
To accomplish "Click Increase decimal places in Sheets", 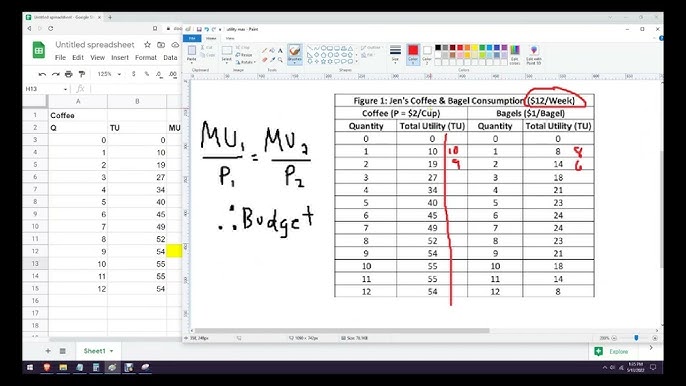I will pyautogui.click(x=173, y=74).
